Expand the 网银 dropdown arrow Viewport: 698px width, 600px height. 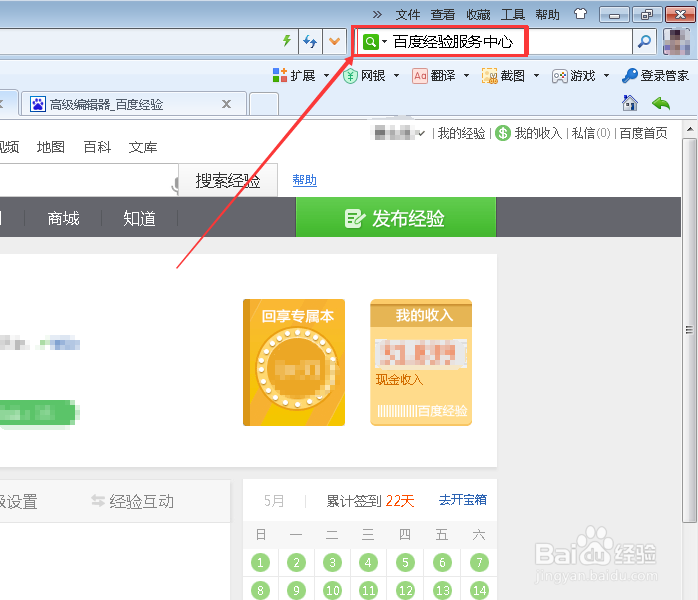(396, 75)
